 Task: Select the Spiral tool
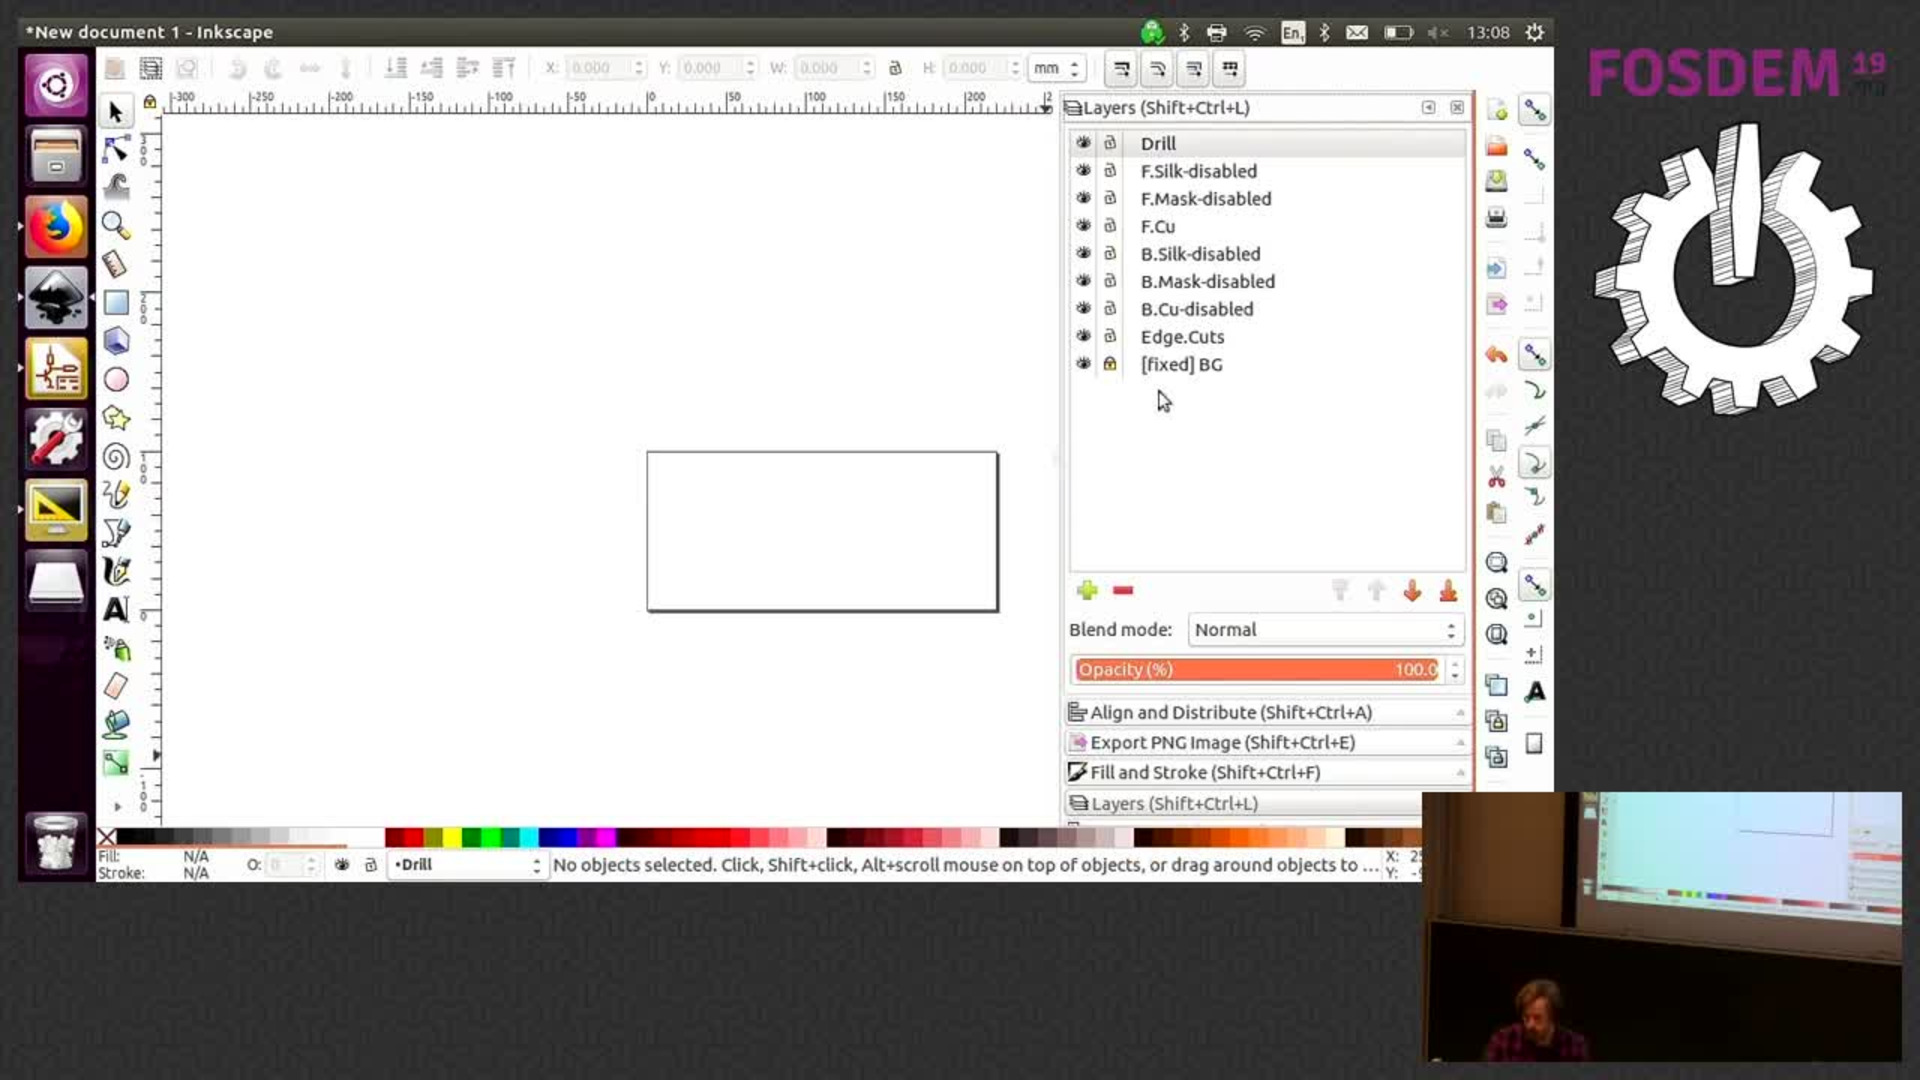pyautogui.click(x=116, y=457)
